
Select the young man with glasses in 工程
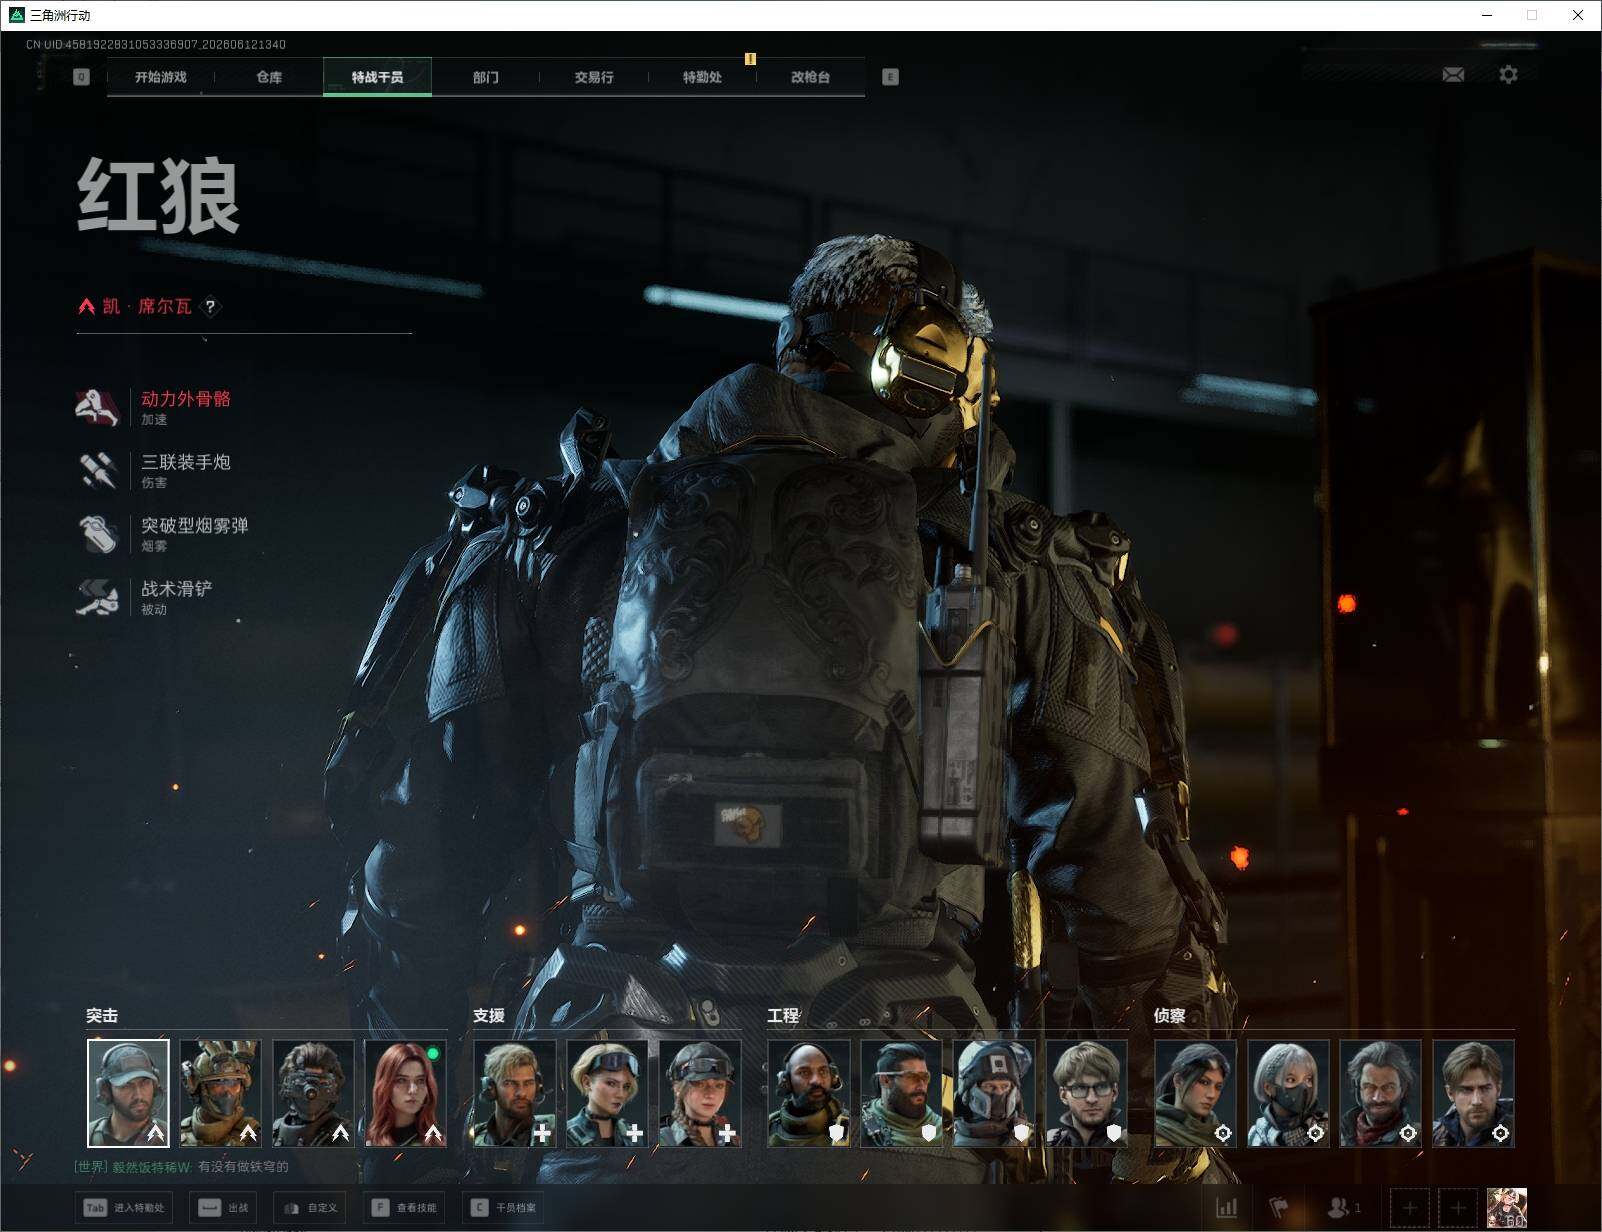(1086, 1093)
